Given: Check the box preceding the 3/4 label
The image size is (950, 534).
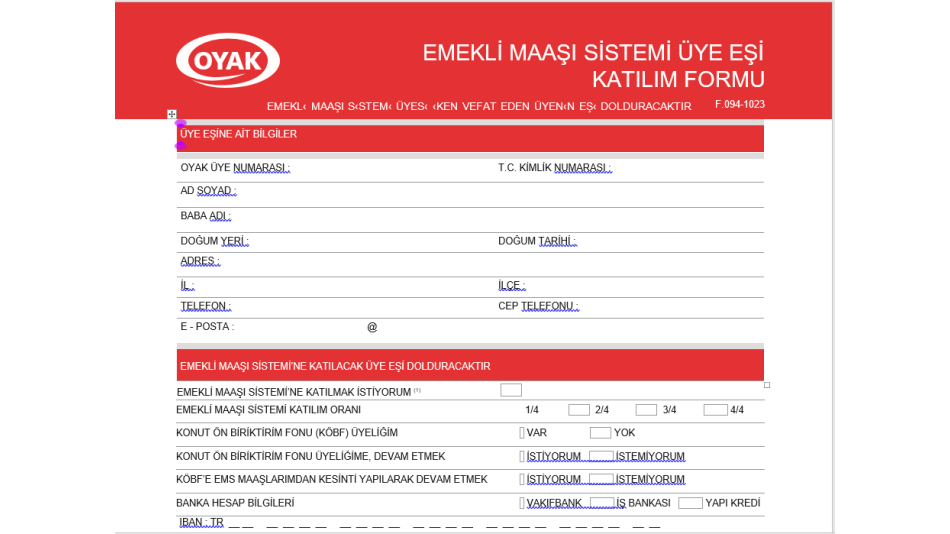Looking at the screenshot, I should pyautogui.click(x=646, y=410).
